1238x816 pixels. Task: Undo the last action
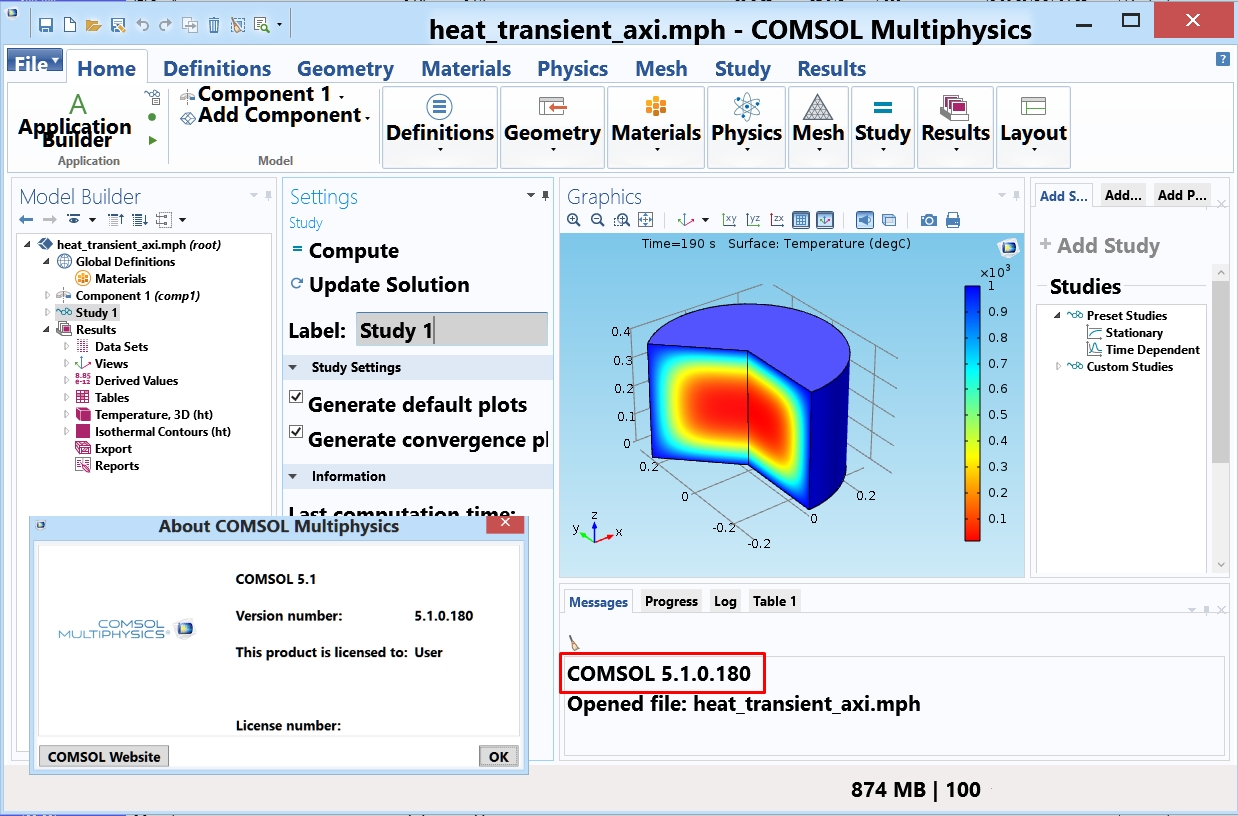[142, 25]
